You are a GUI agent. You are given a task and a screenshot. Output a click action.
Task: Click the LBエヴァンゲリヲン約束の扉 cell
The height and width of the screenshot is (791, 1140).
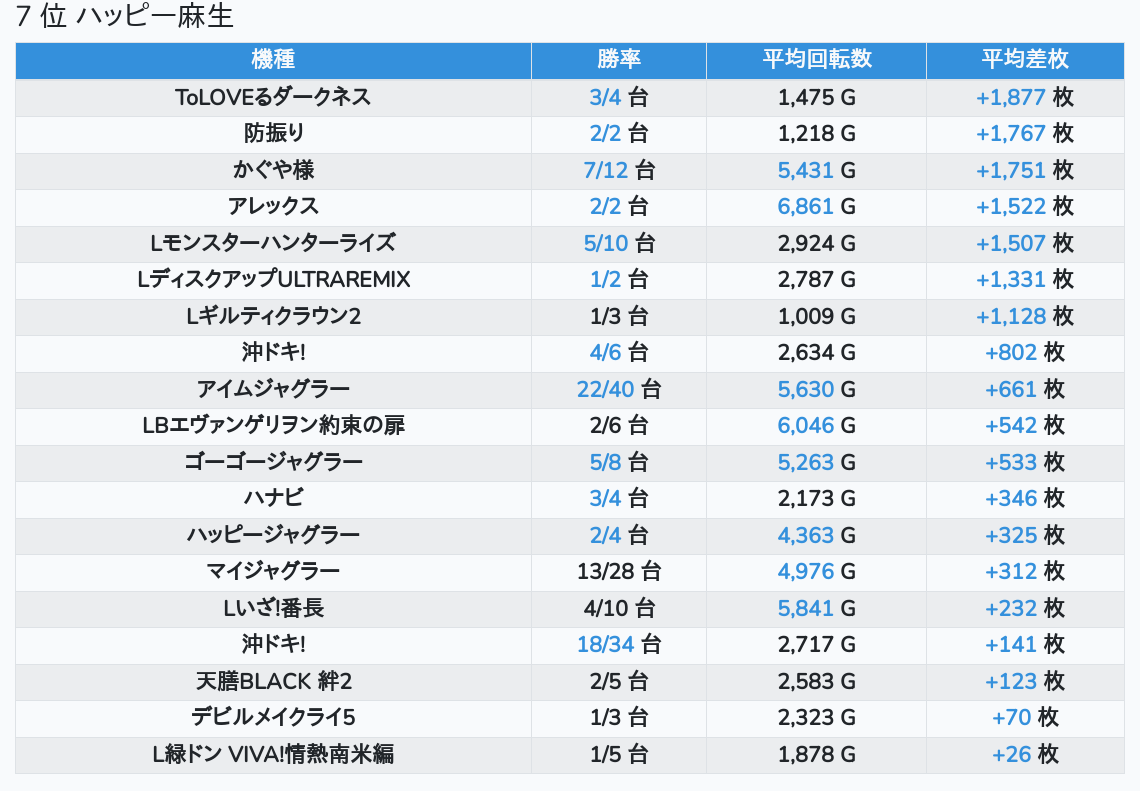[x=273, y=426]
